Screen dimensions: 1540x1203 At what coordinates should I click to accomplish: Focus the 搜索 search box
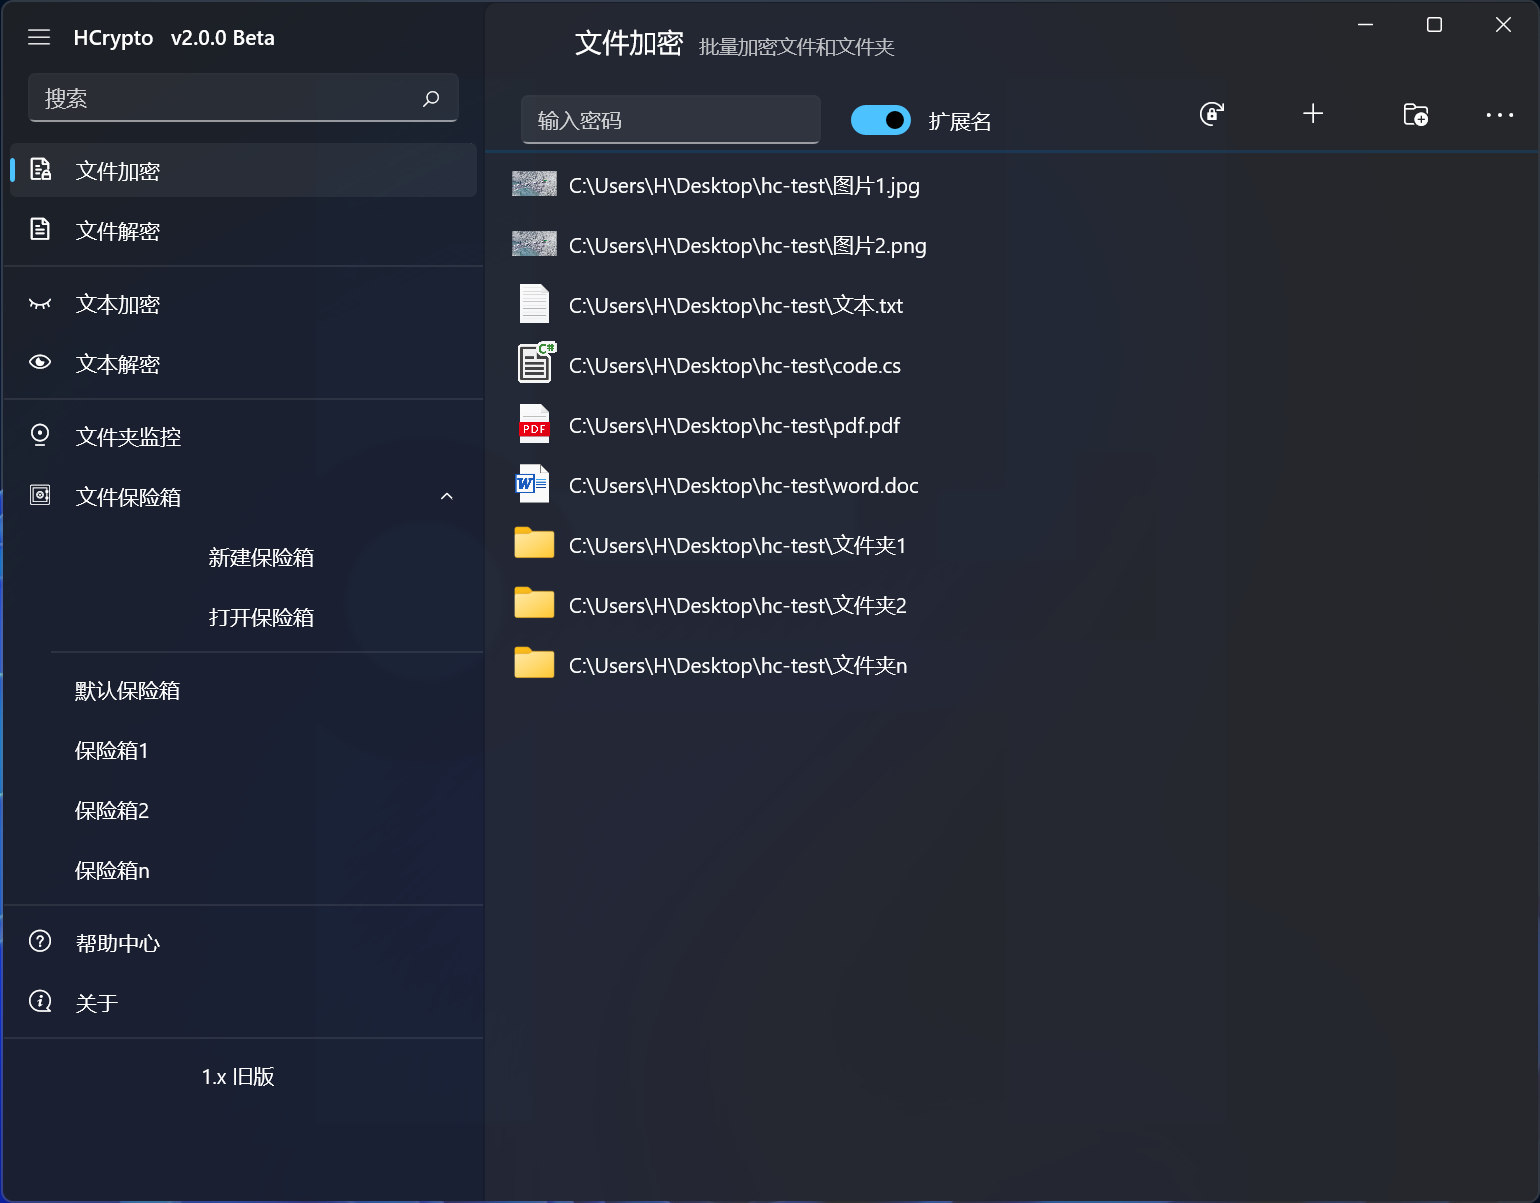point(243,98)
